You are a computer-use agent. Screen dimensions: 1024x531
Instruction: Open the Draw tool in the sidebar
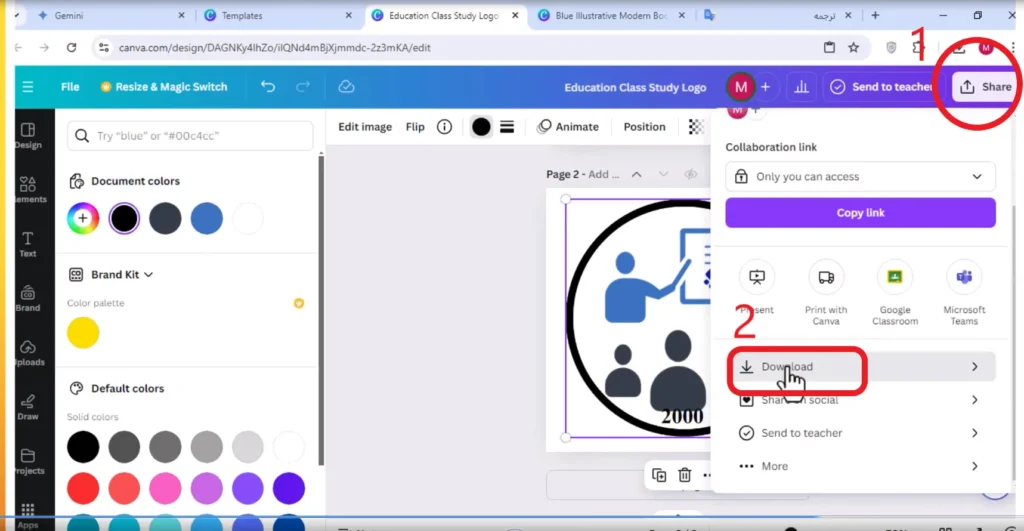coord(27,407)
